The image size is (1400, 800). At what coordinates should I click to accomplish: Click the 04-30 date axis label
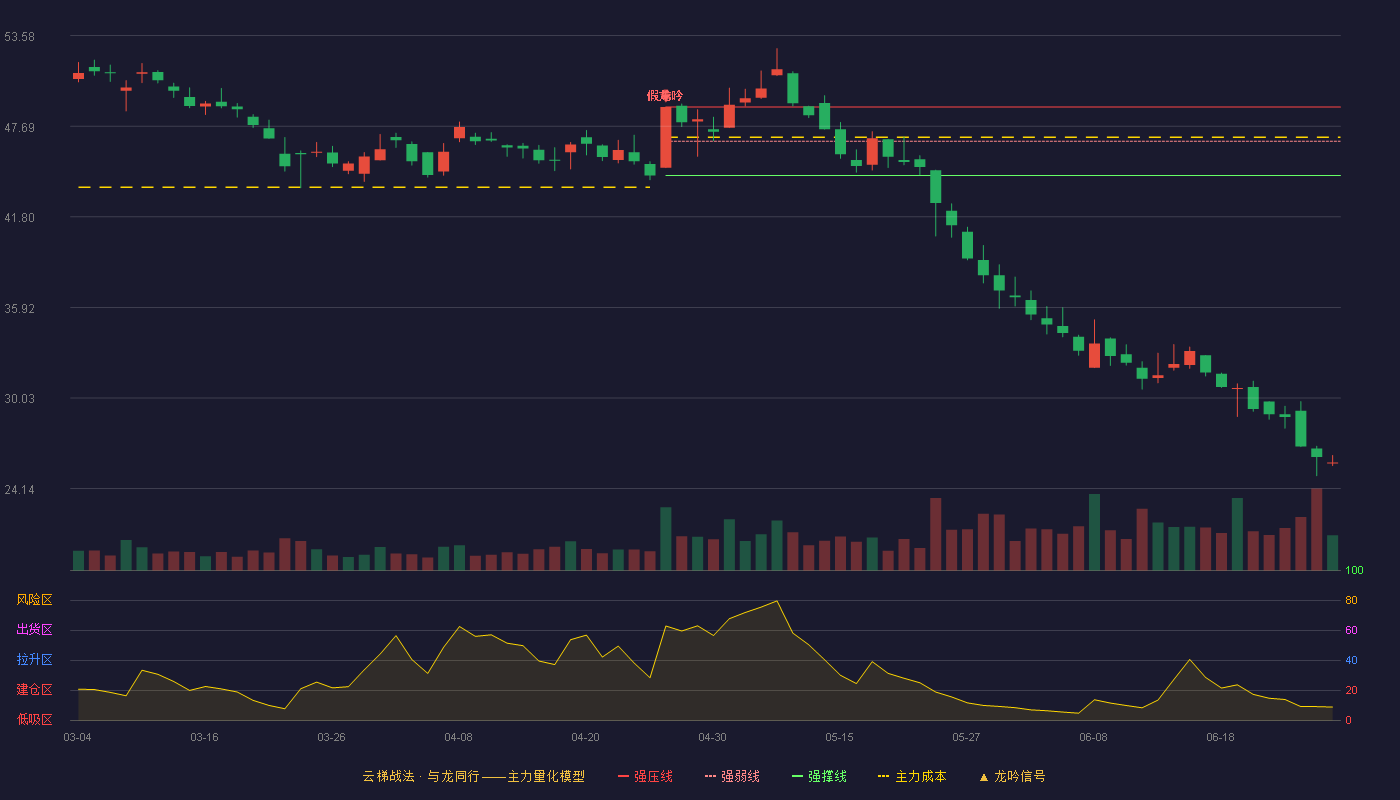coord(712,737)
